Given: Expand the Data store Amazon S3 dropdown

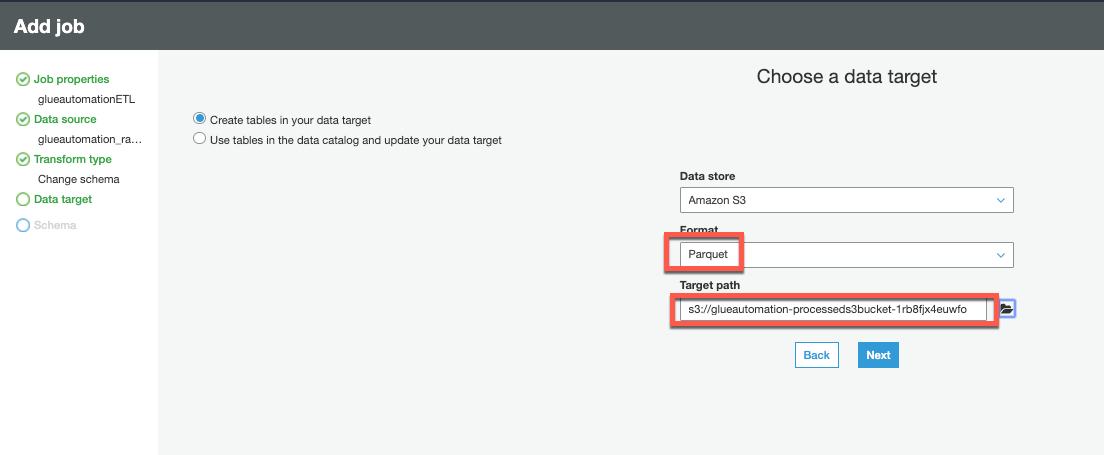Looking at the screenshot, I should click(x=846, y=200).
